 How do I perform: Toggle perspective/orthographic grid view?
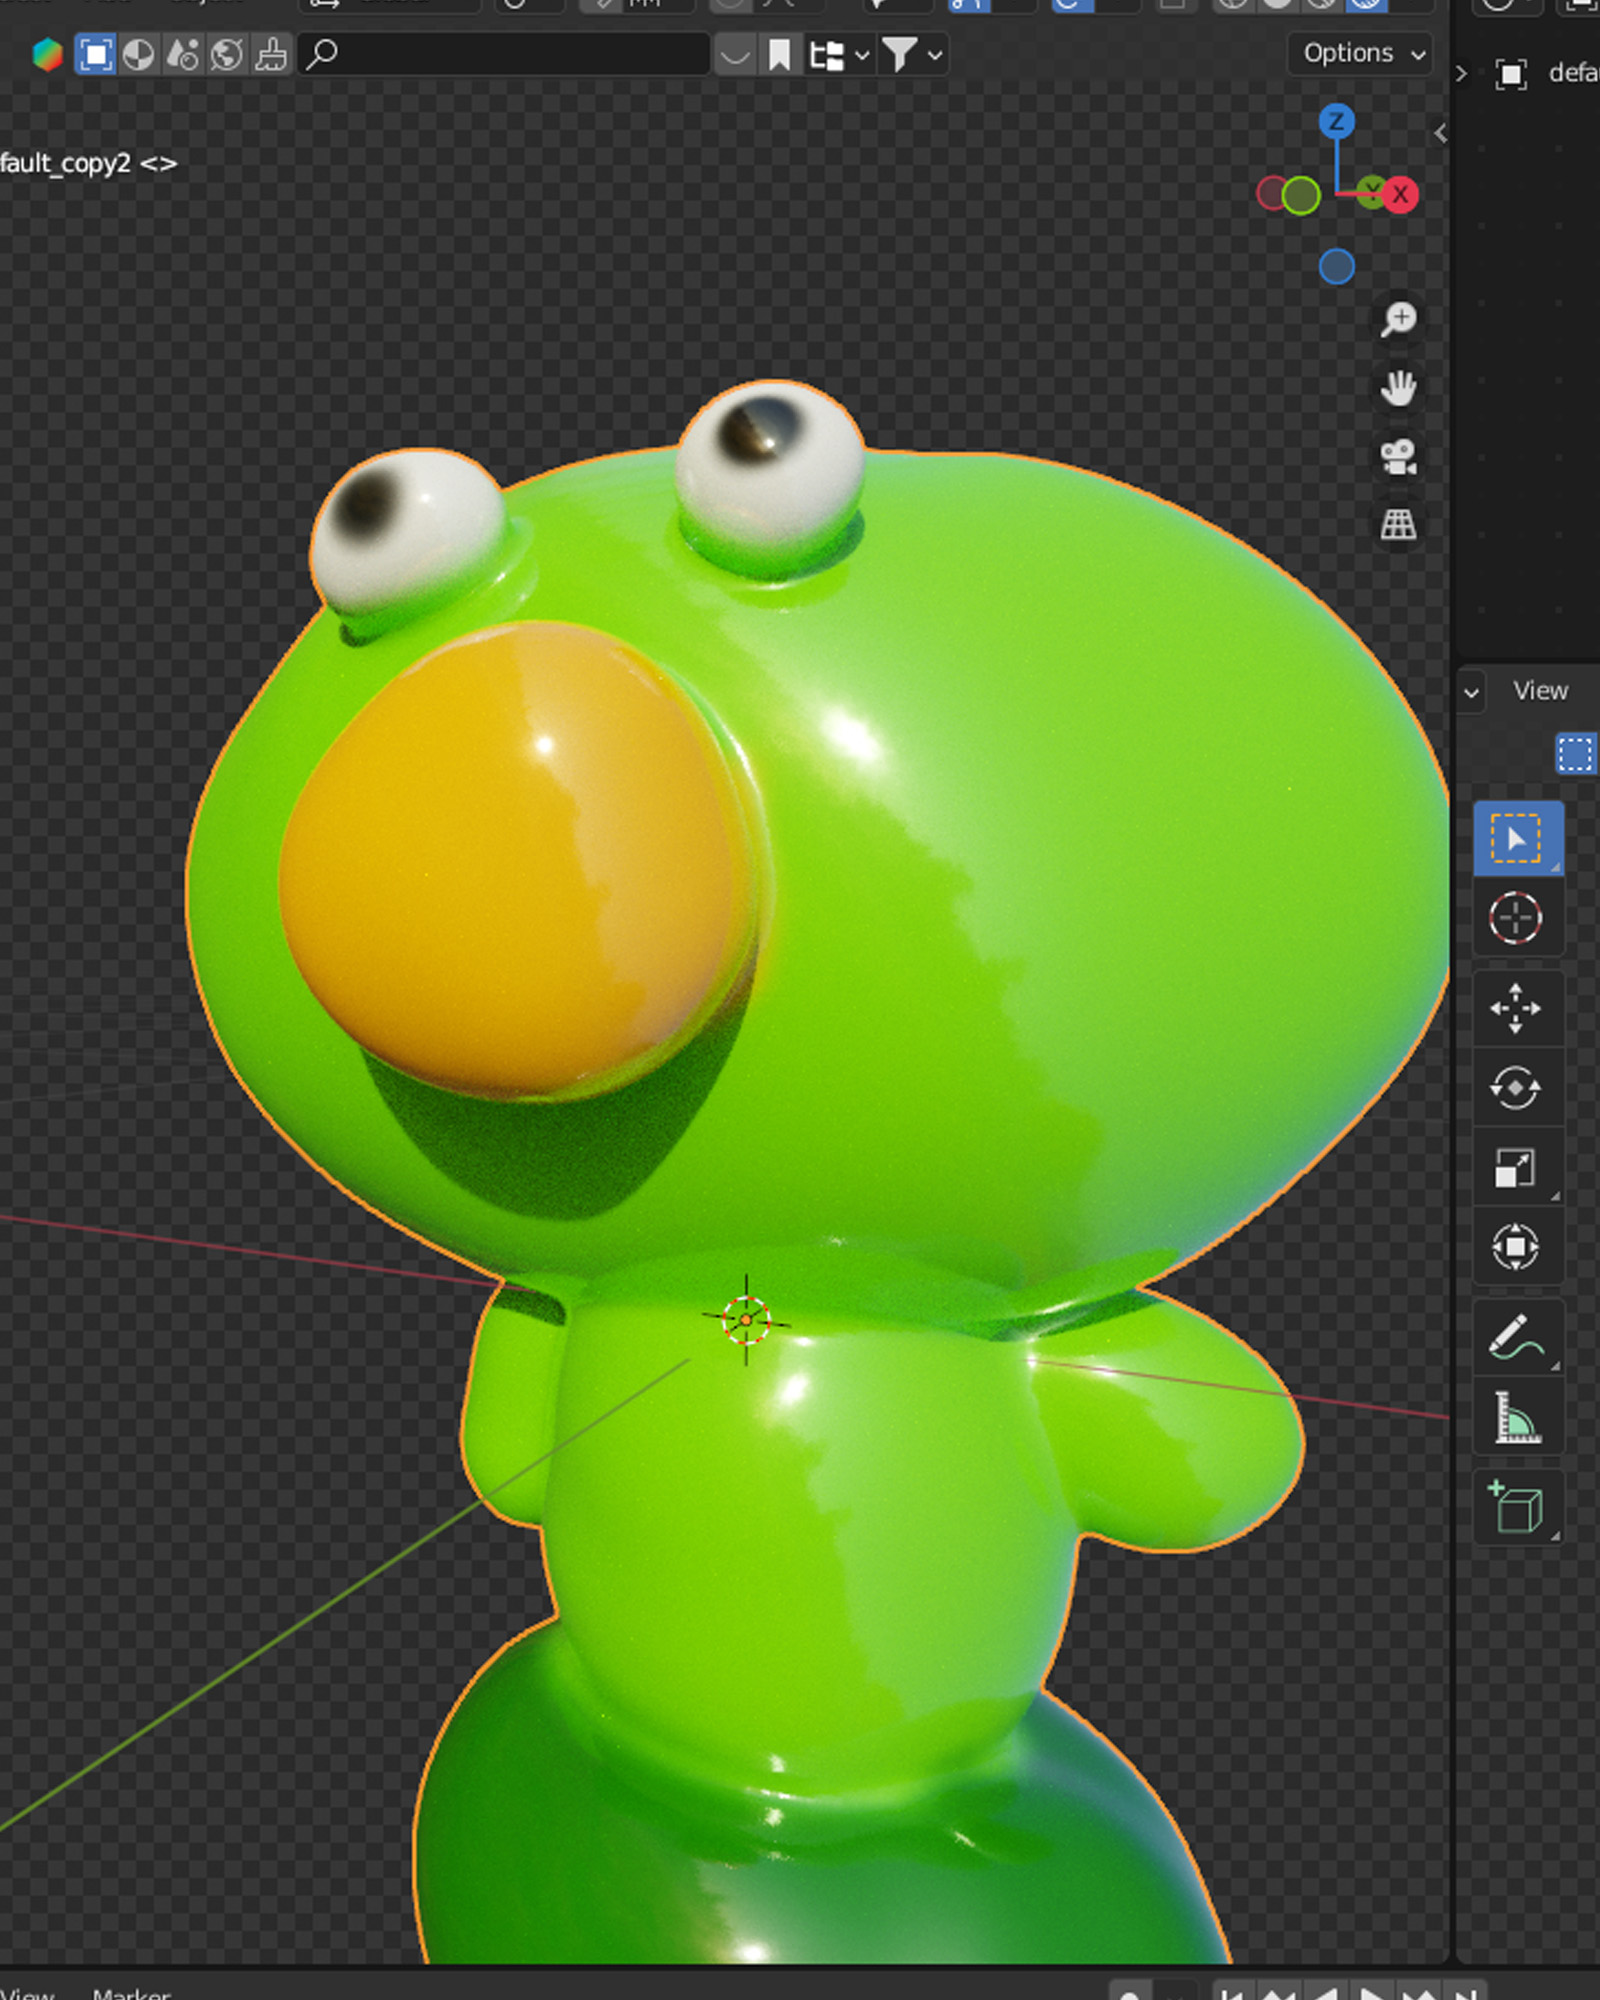[x=1399, y=525]
